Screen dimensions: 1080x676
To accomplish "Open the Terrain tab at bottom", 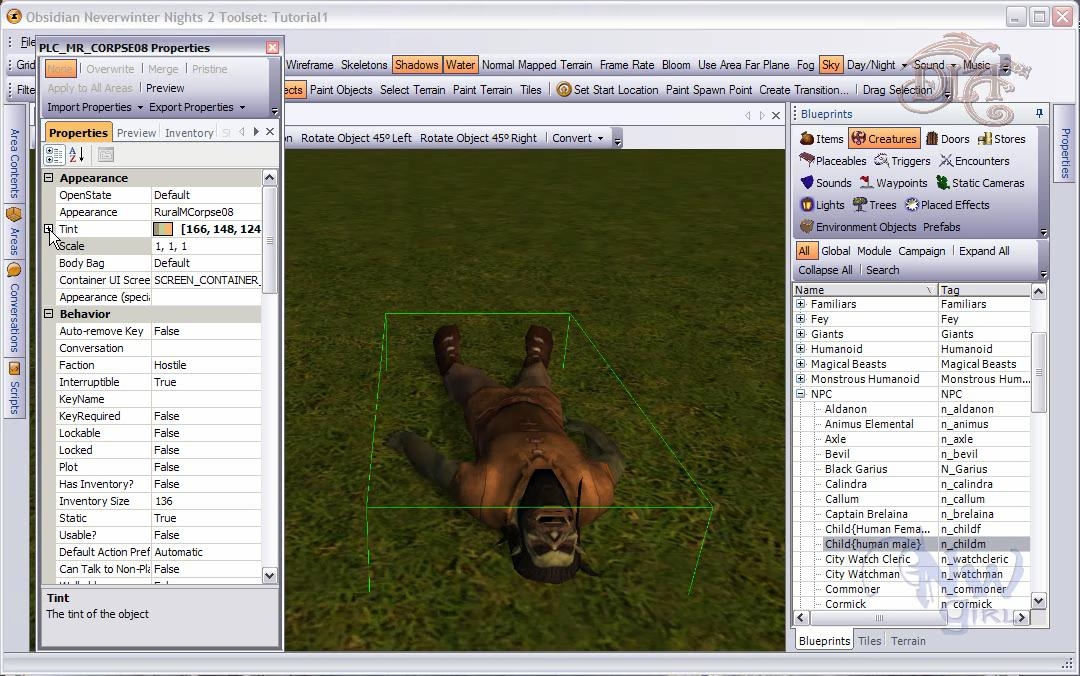I will tap(908, 641).
